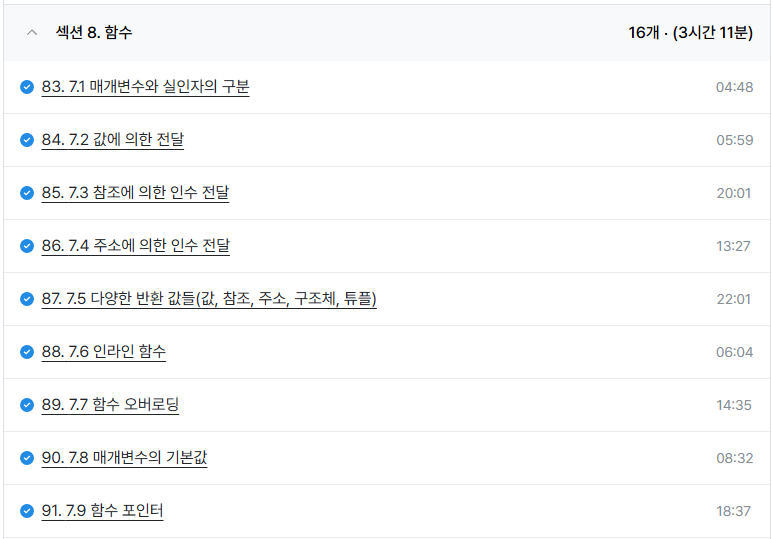This screenshot has height=539, width=773.
Task: Click checkmark icon beside 7.5 다양한 반환 값들
Action: 27,299
